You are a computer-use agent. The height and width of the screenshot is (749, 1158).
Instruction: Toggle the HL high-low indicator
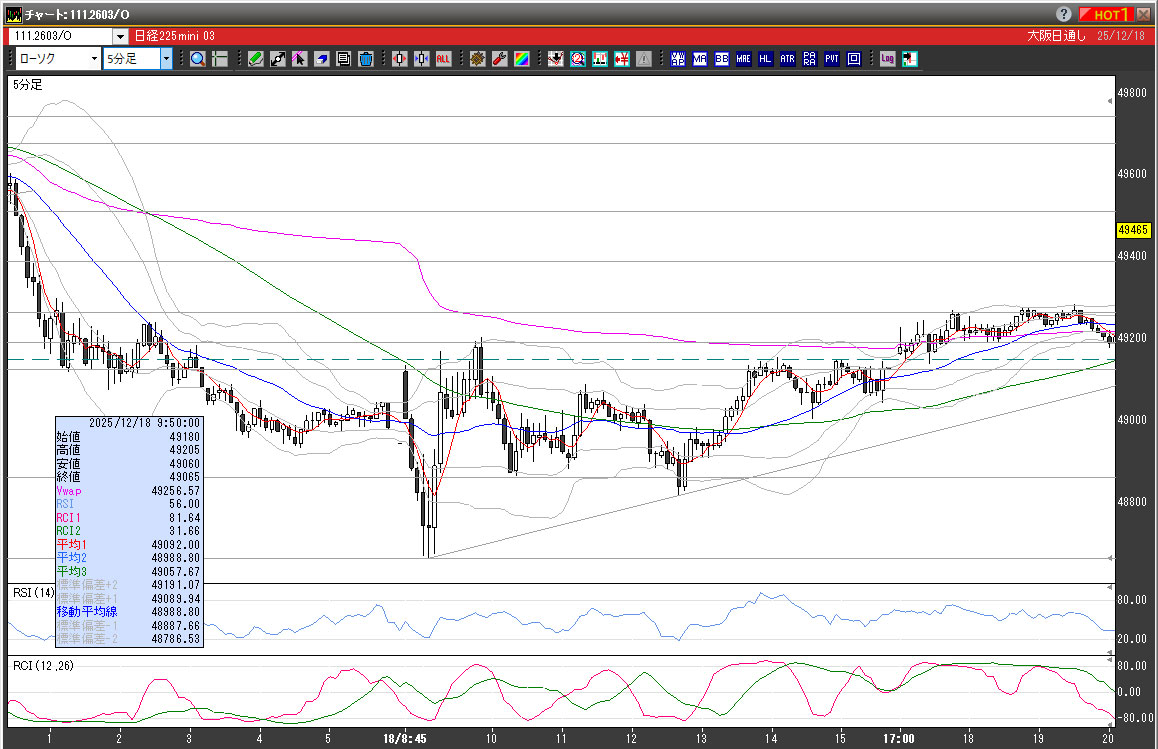[x=765, y=59]
